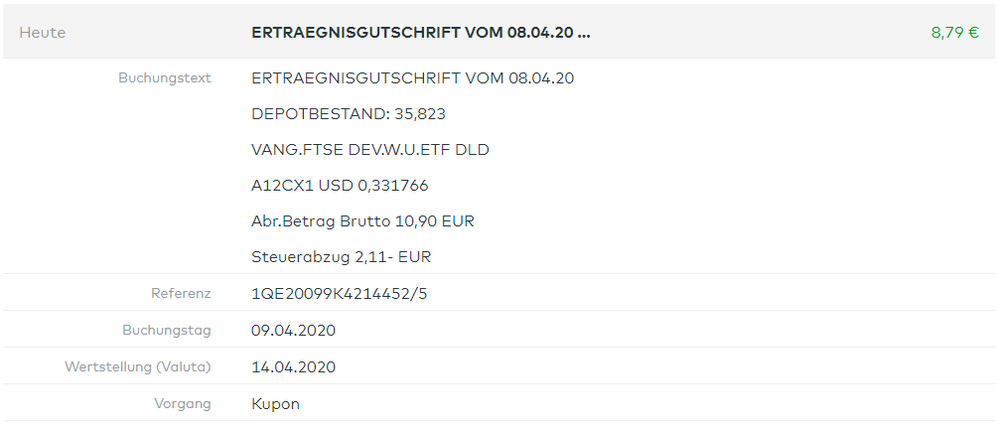998x429 pixels.
Task: Click the 'Buchungstag' field label
Action: tap(167, 330)
